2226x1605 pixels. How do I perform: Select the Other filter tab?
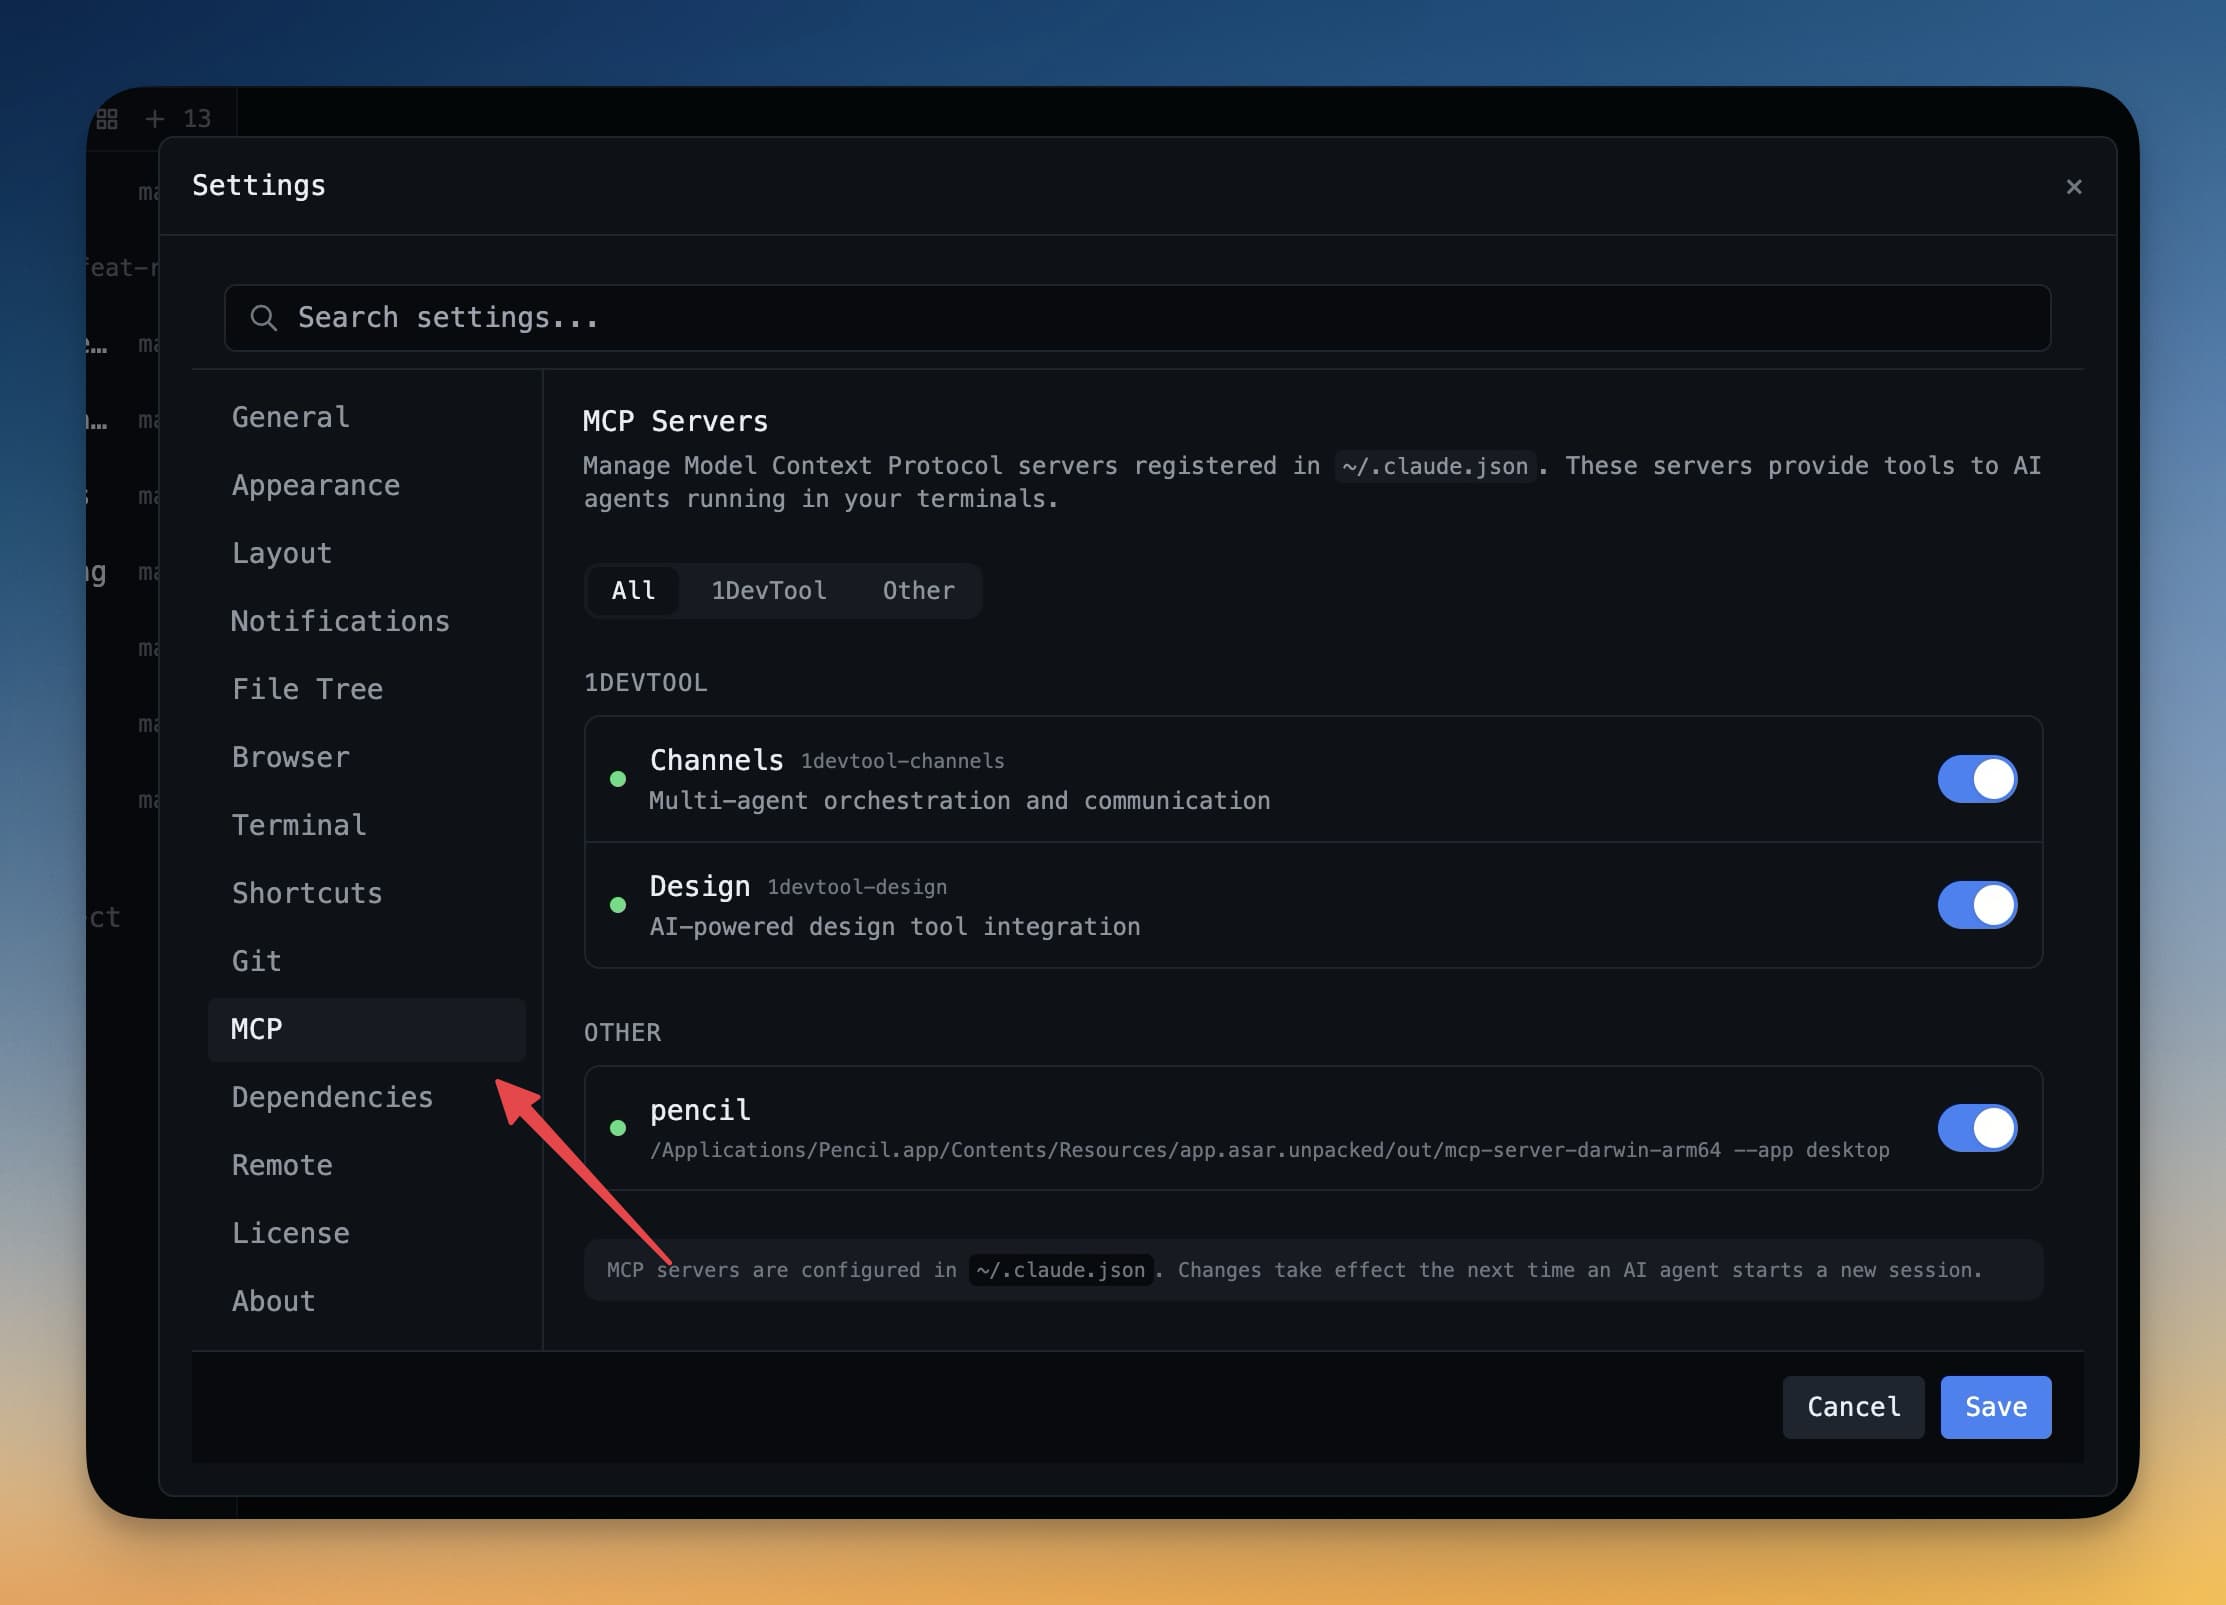[917, 590]
